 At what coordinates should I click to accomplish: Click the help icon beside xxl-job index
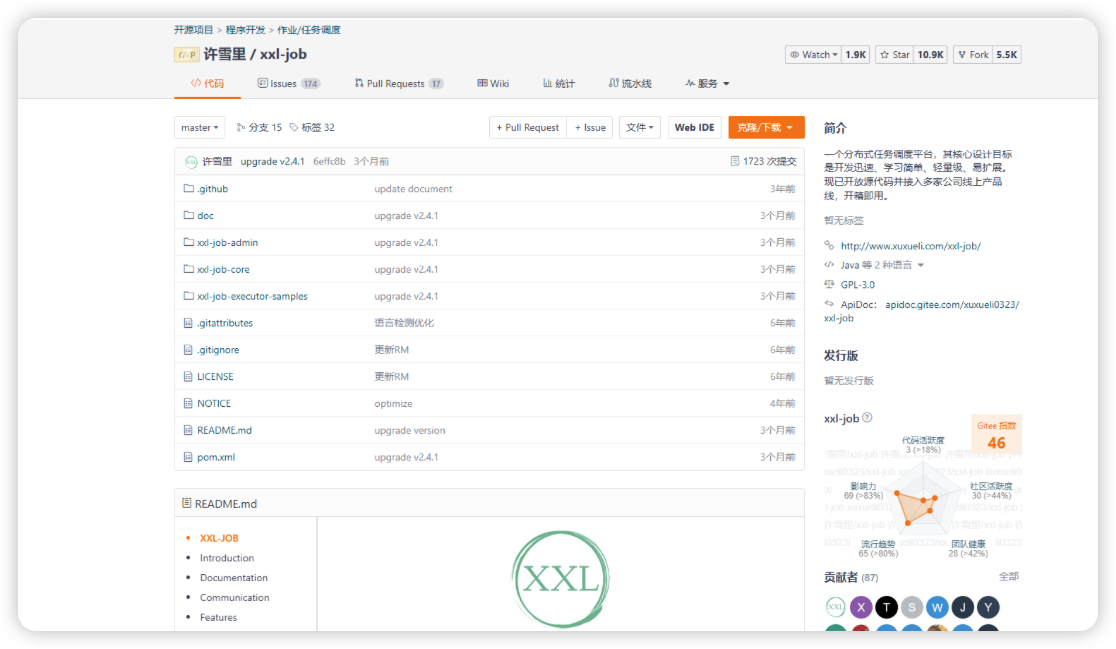867,418
